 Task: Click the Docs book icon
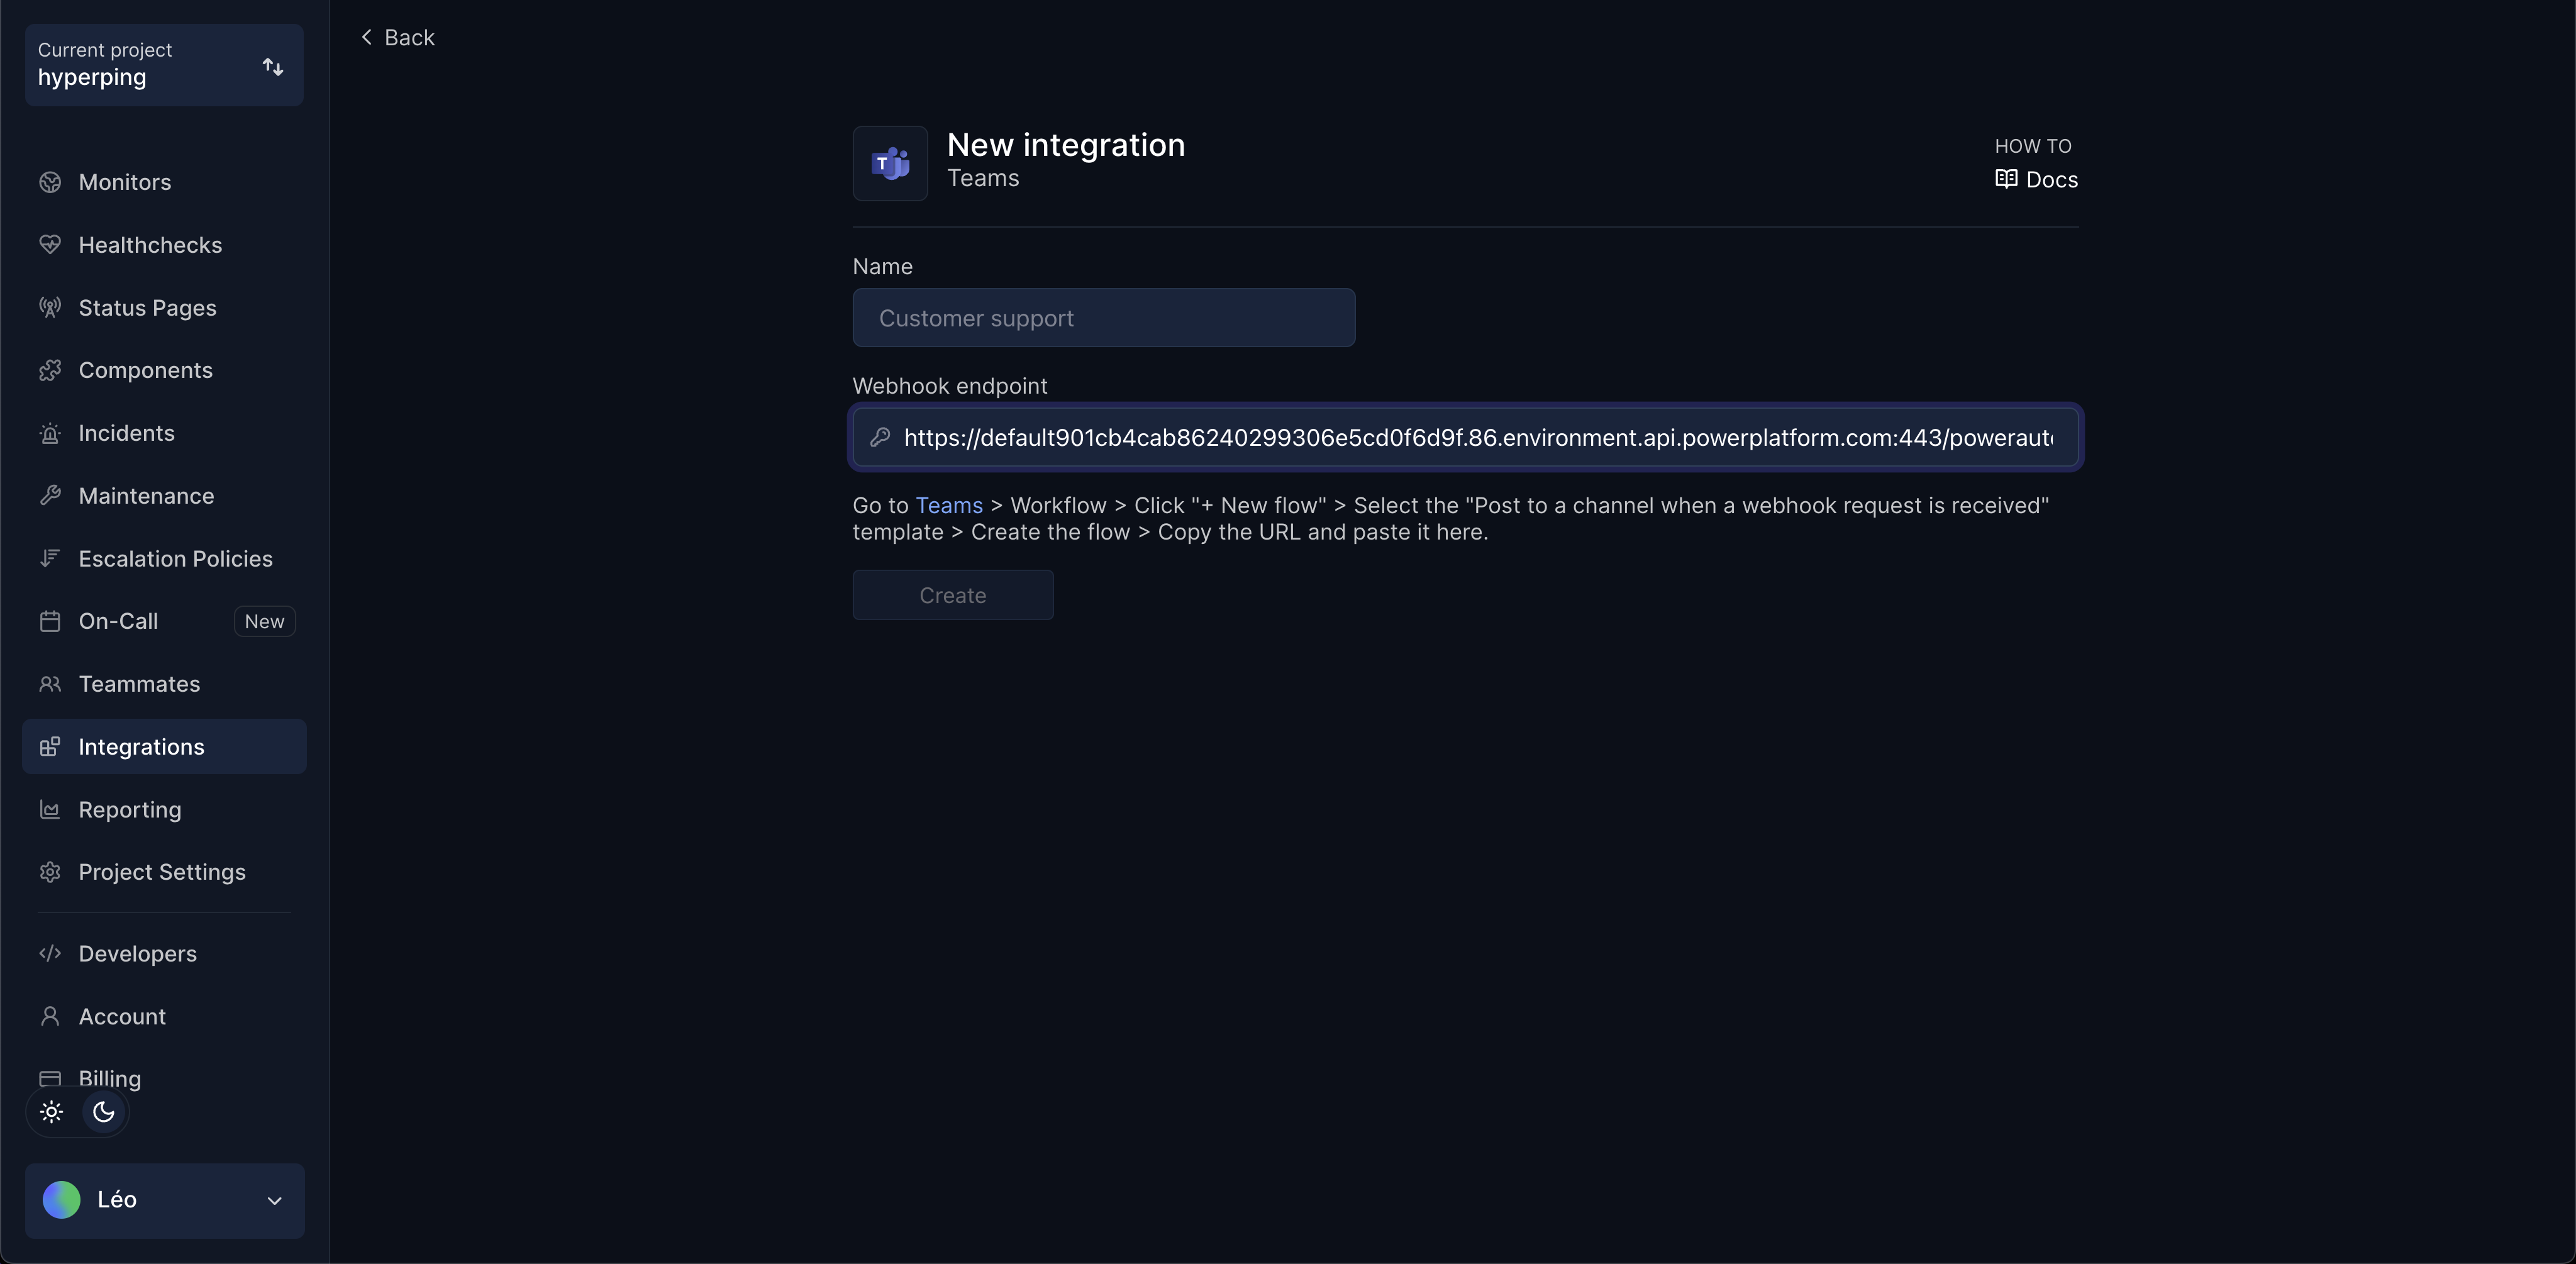[2006, 179]
